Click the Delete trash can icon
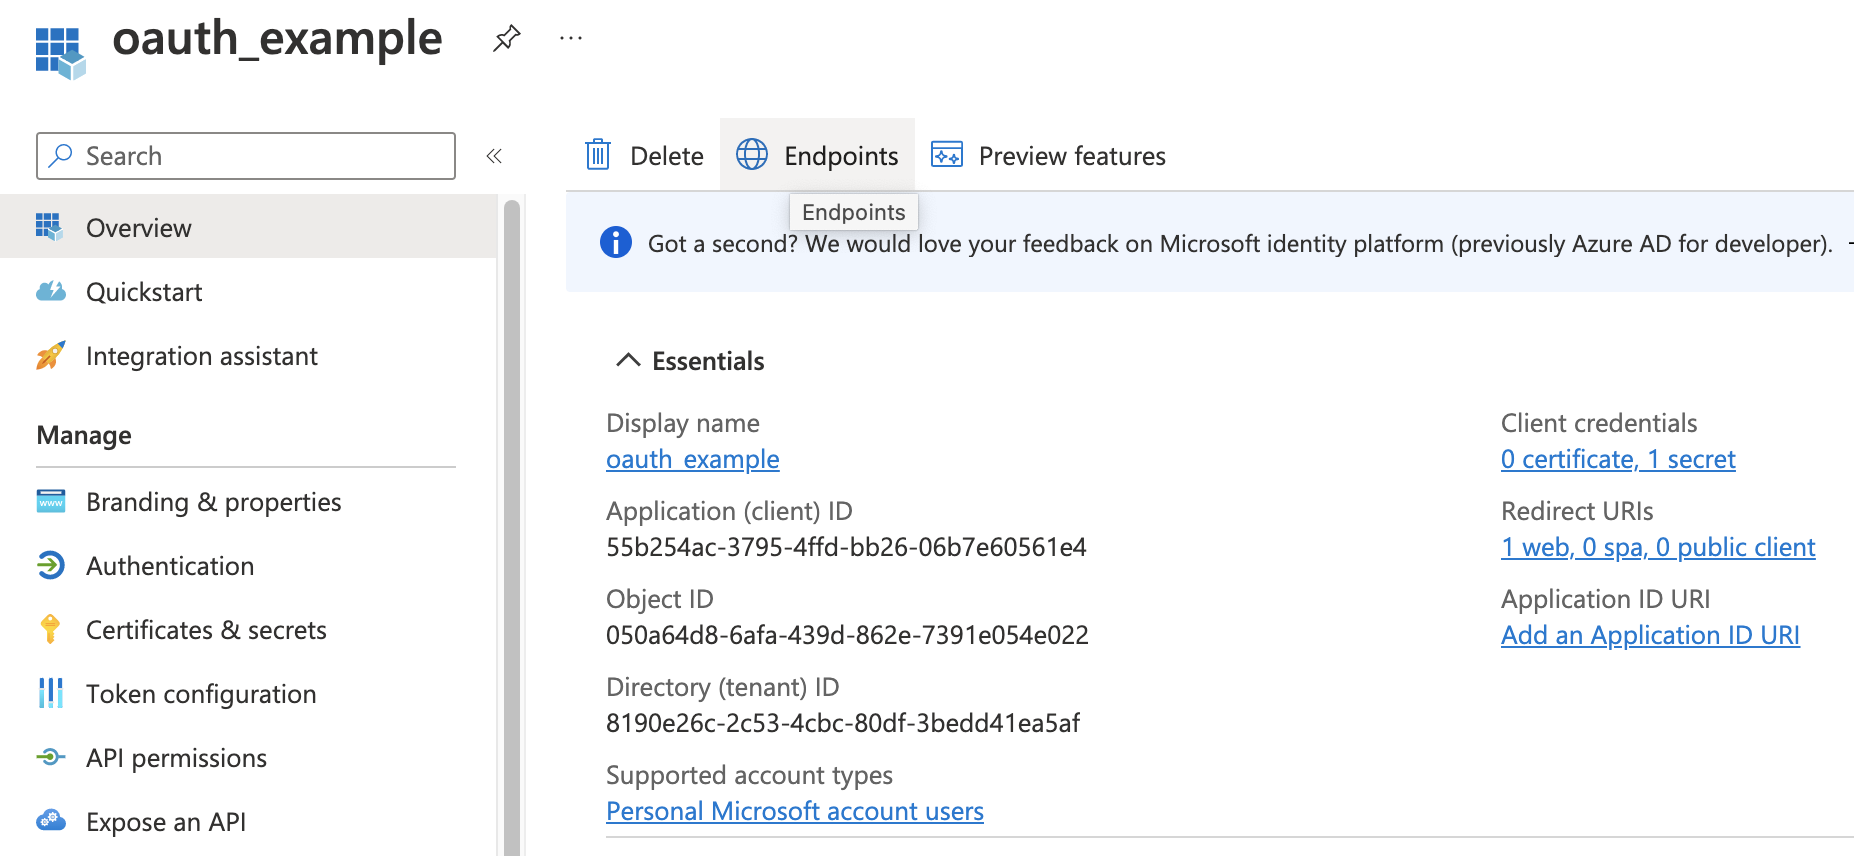This screenshot has width=1854, height=856. point(598,155)
